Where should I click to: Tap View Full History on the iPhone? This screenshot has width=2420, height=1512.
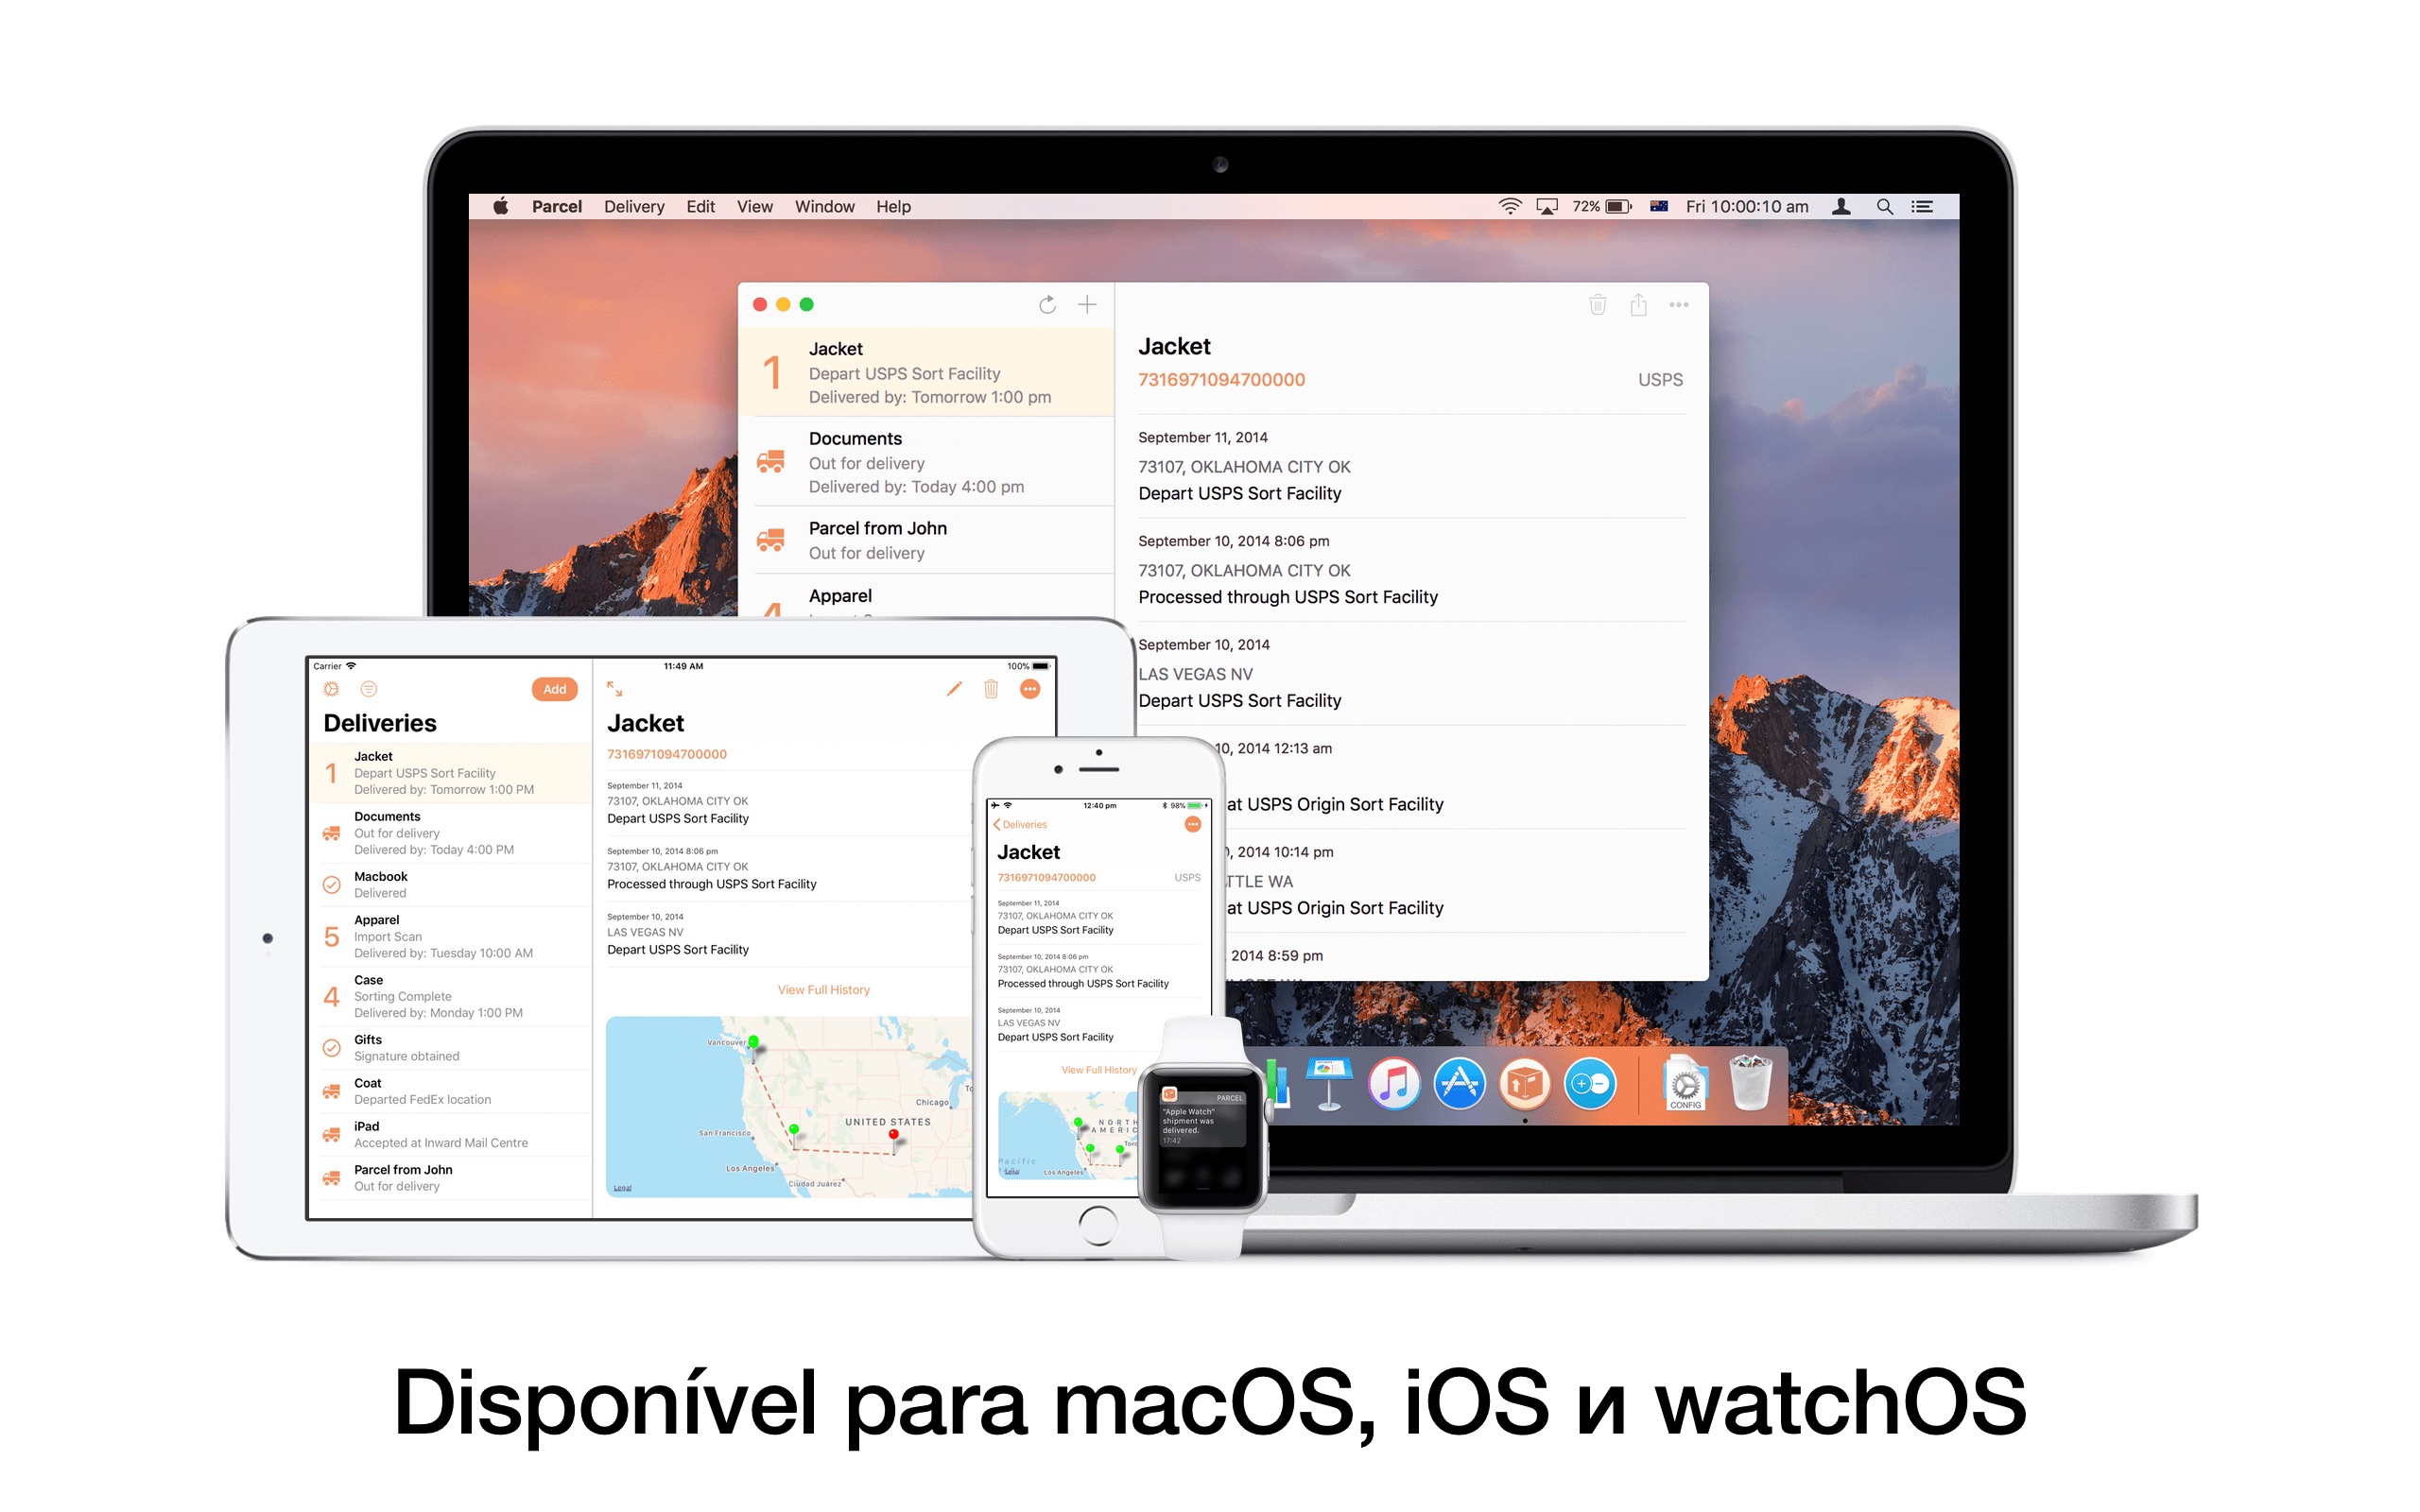click(1098, 1070)
